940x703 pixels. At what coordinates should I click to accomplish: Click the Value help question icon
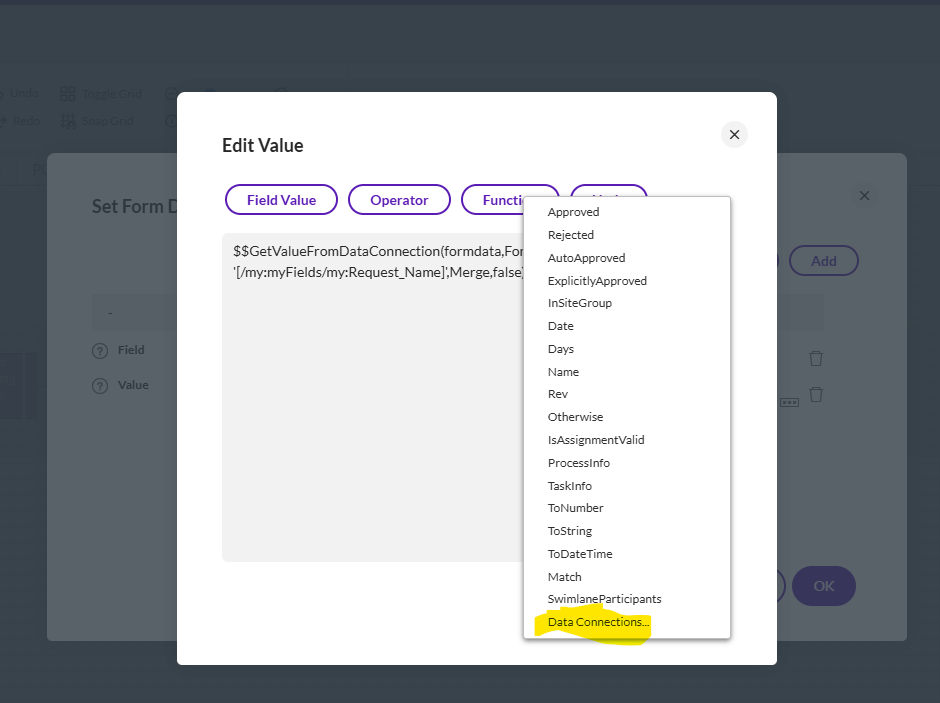(x=100, y=386)
